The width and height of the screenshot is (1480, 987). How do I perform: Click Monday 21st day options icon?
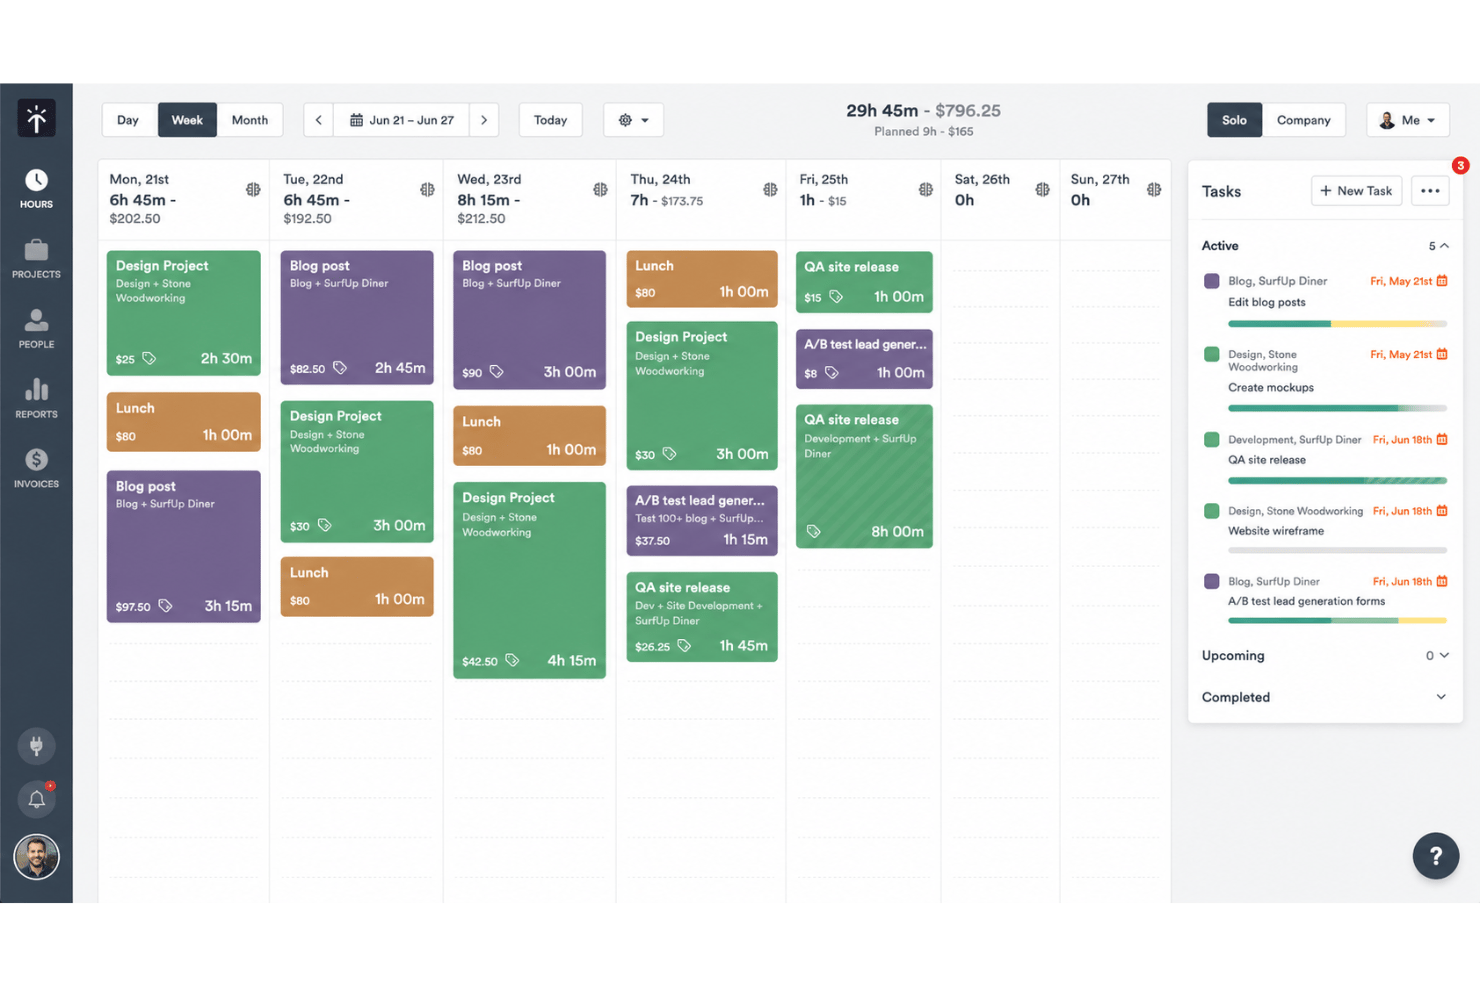point(253,189)
